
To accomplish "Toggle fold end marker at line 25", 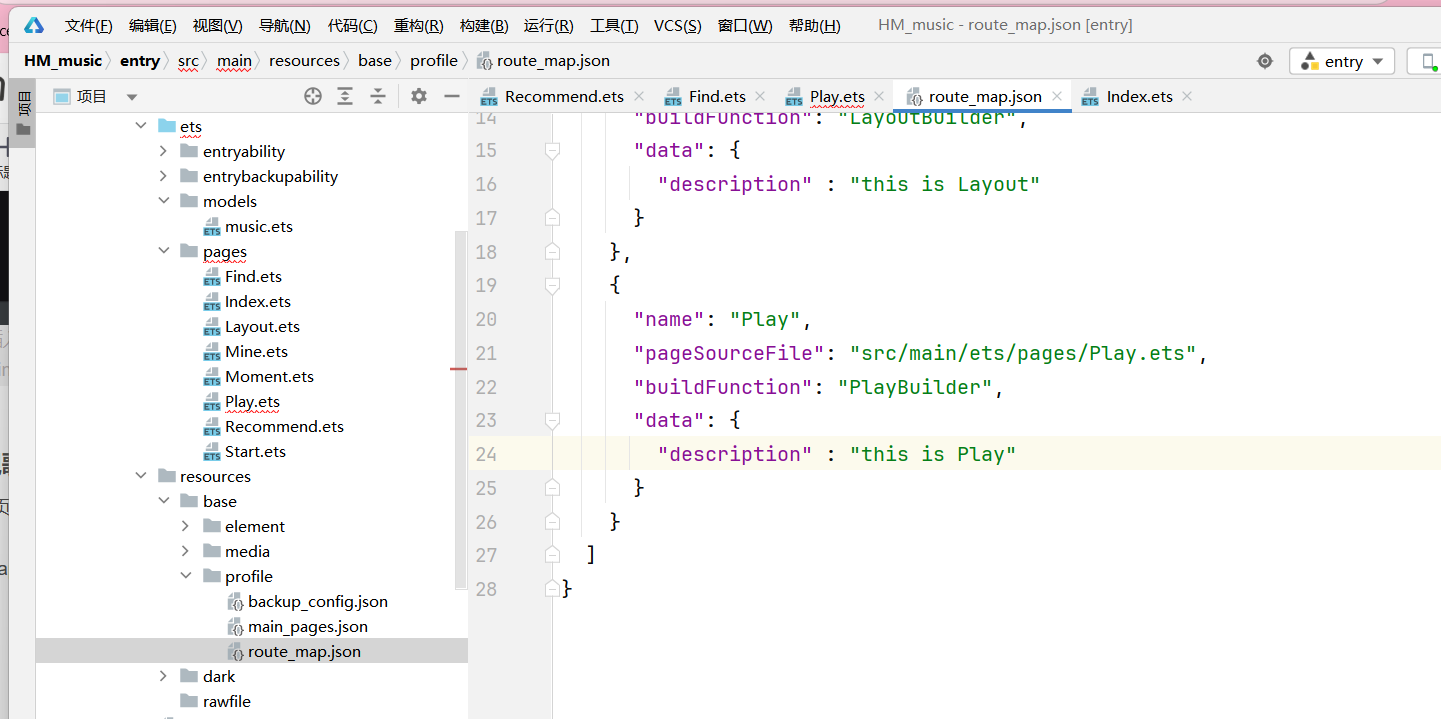I will pos(552,487).
